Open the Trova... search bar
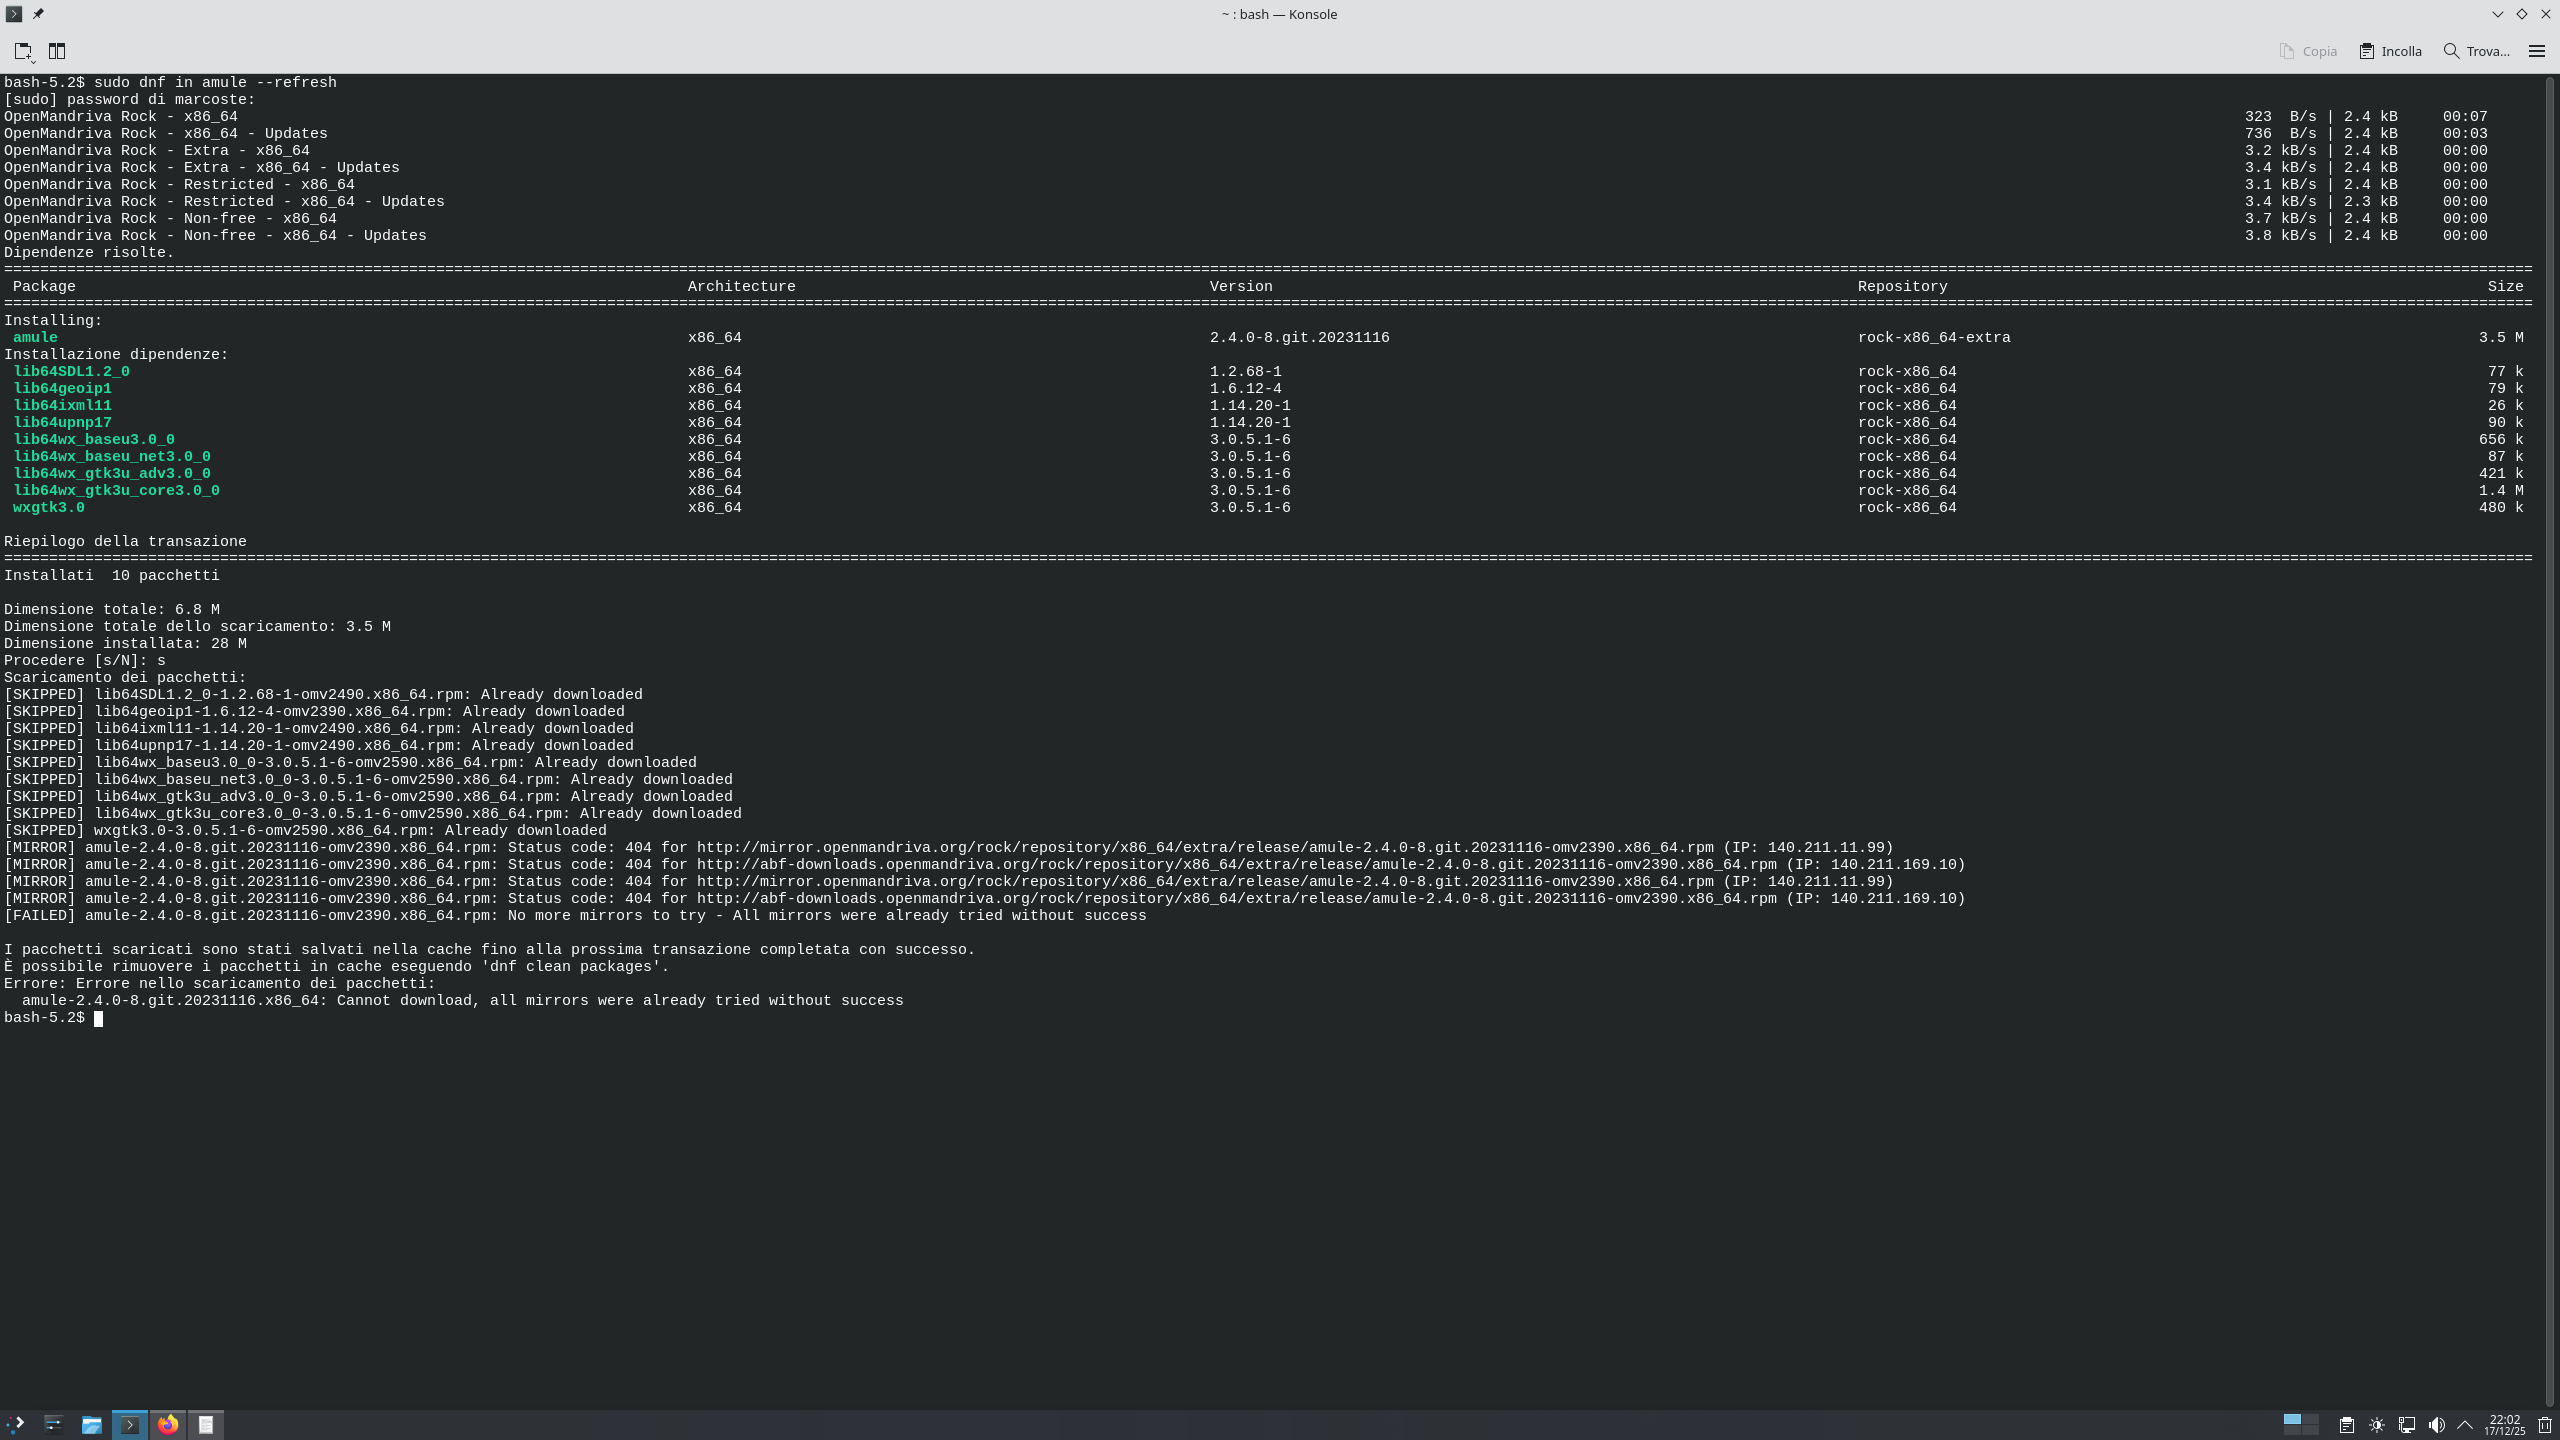Viewport: 2560px width, 1440px height. pyautogui.click(x=2476, y=51)
